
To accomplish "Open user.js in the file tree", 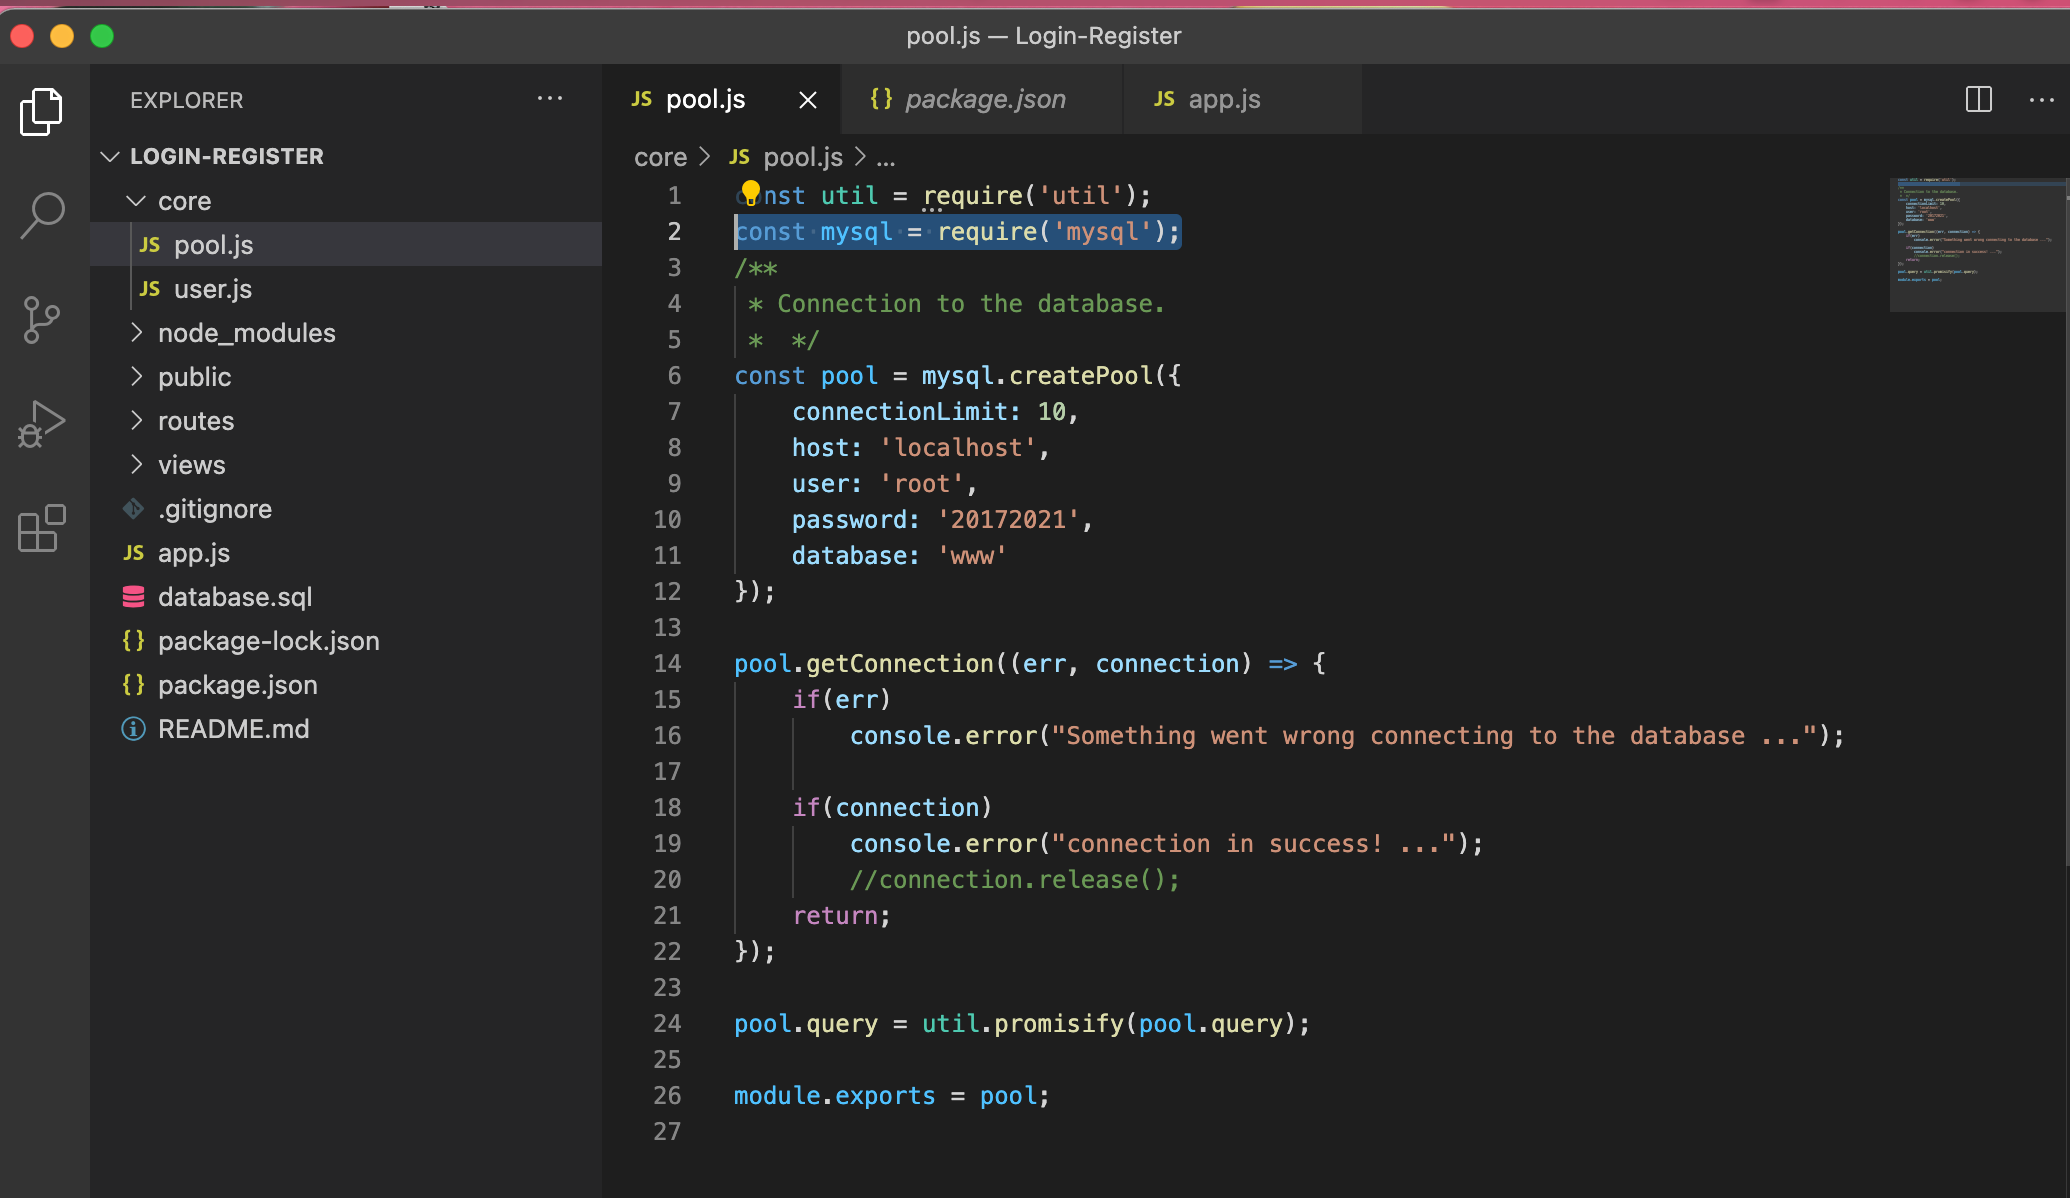I will click(x=212, y=289).
